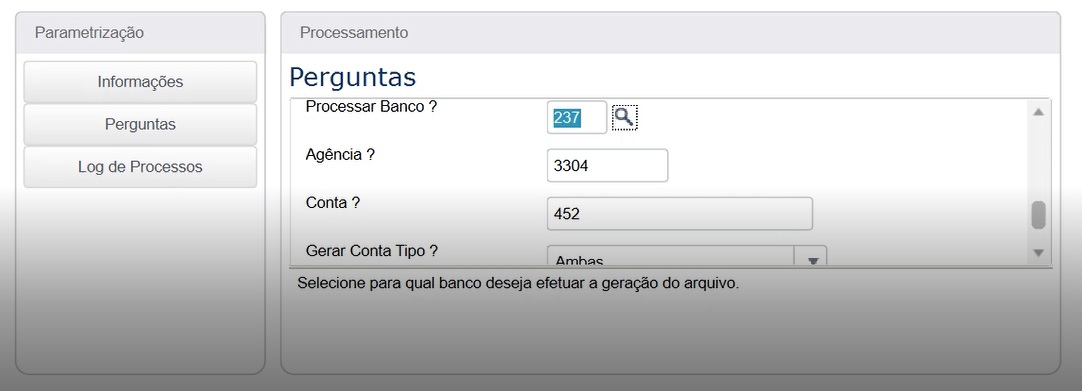Open the Perguntas section
The height and width of the screenshot is (391, 1082).
pyautogui.click(x=140, y=125)
